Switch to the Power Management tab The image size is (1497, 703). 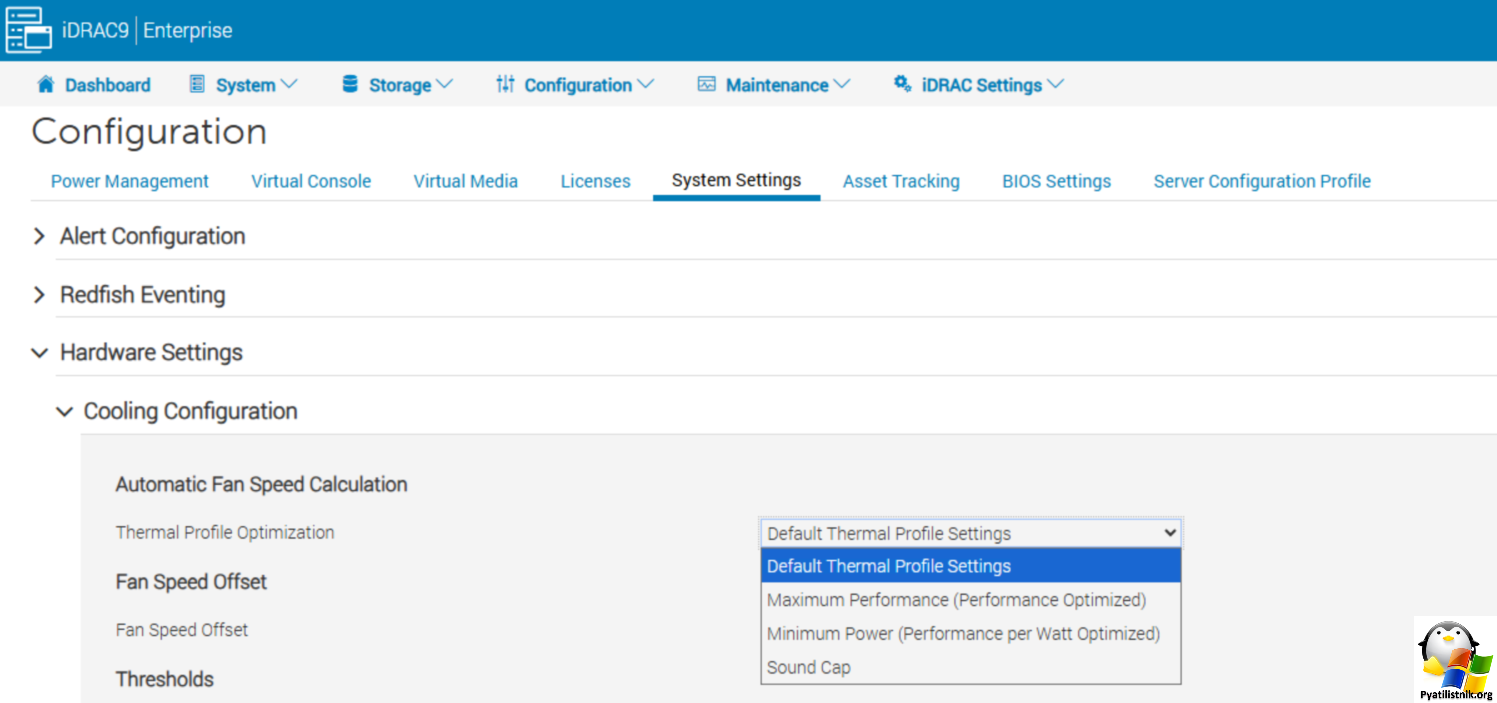click(130, 181)
